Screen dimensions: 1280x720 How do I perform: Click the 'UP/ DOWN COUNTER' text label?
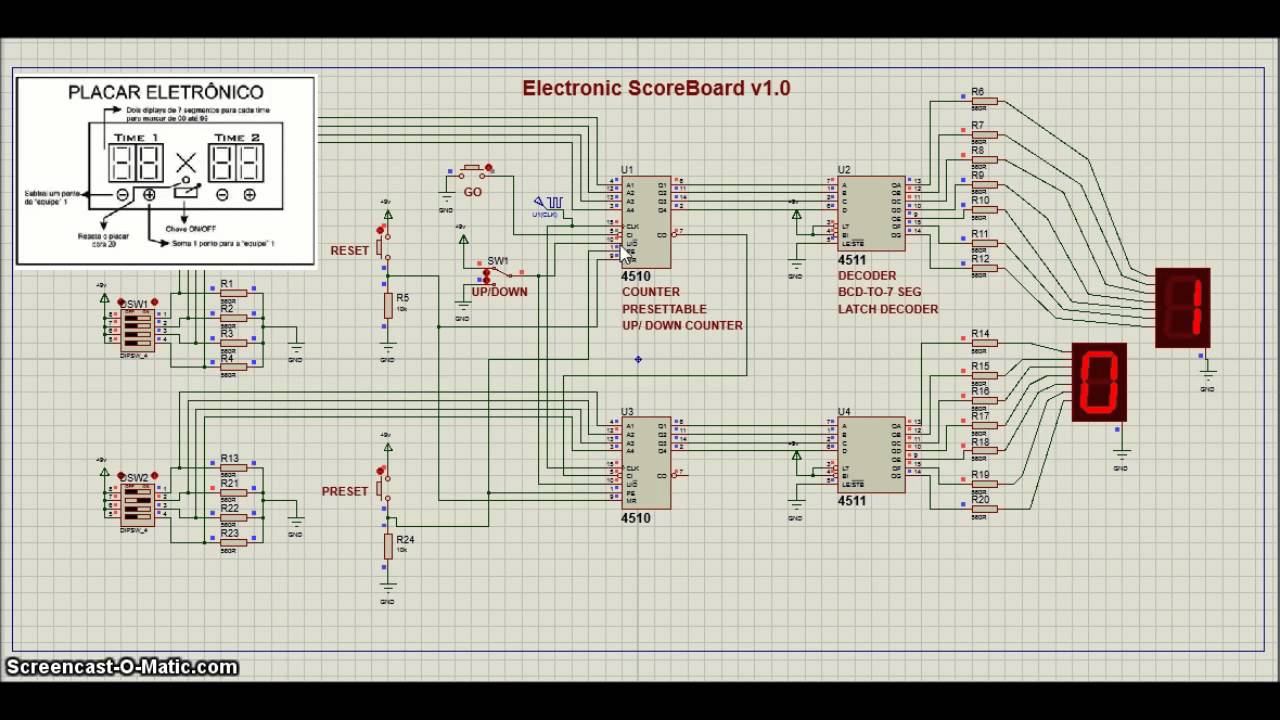[x=682, y=325]
